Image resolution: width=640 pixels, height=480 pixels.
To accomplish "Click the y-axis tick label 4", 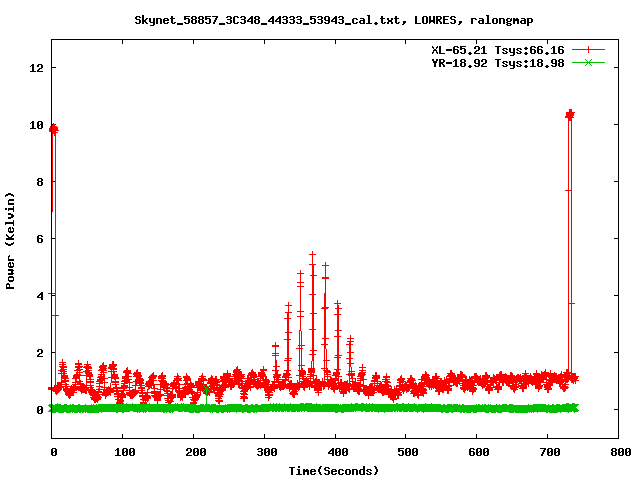I will tap(40, 296).
